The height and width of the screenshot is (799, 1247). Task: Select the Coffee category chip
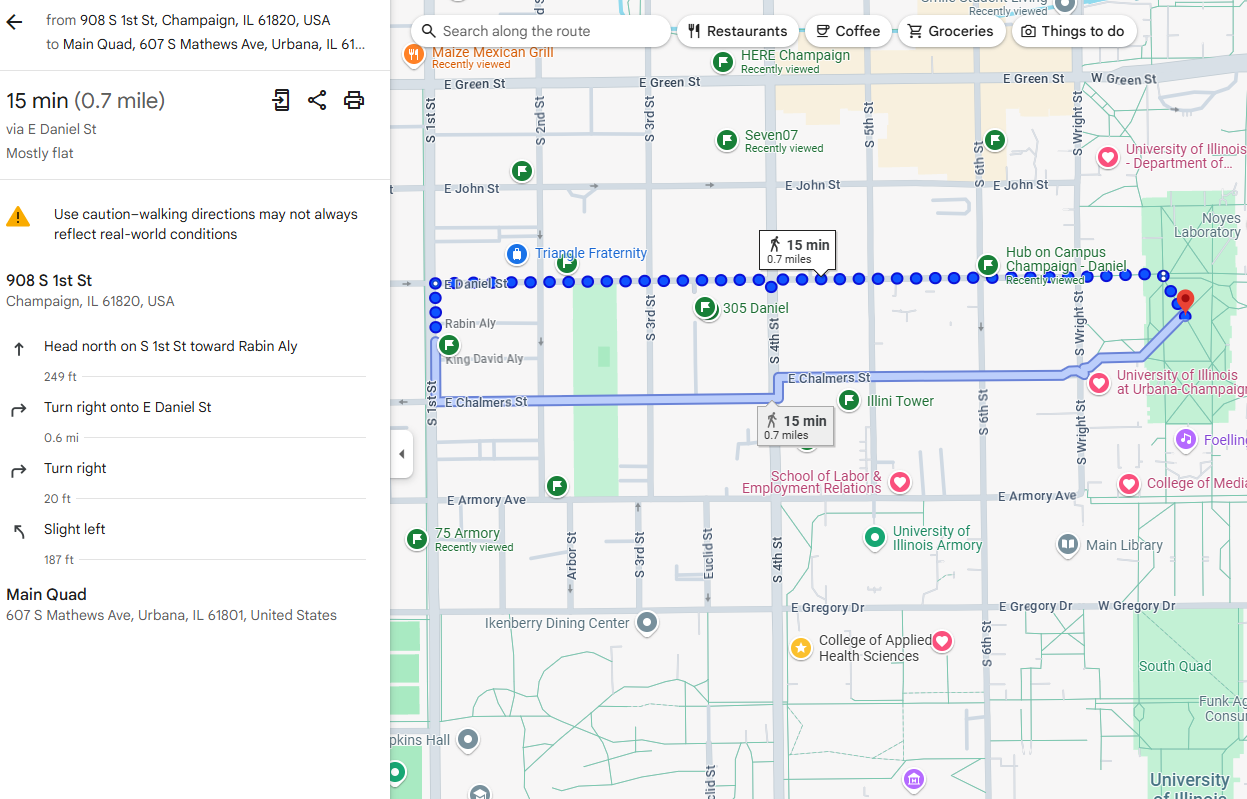pyautogui.click(x=848, y=31)
